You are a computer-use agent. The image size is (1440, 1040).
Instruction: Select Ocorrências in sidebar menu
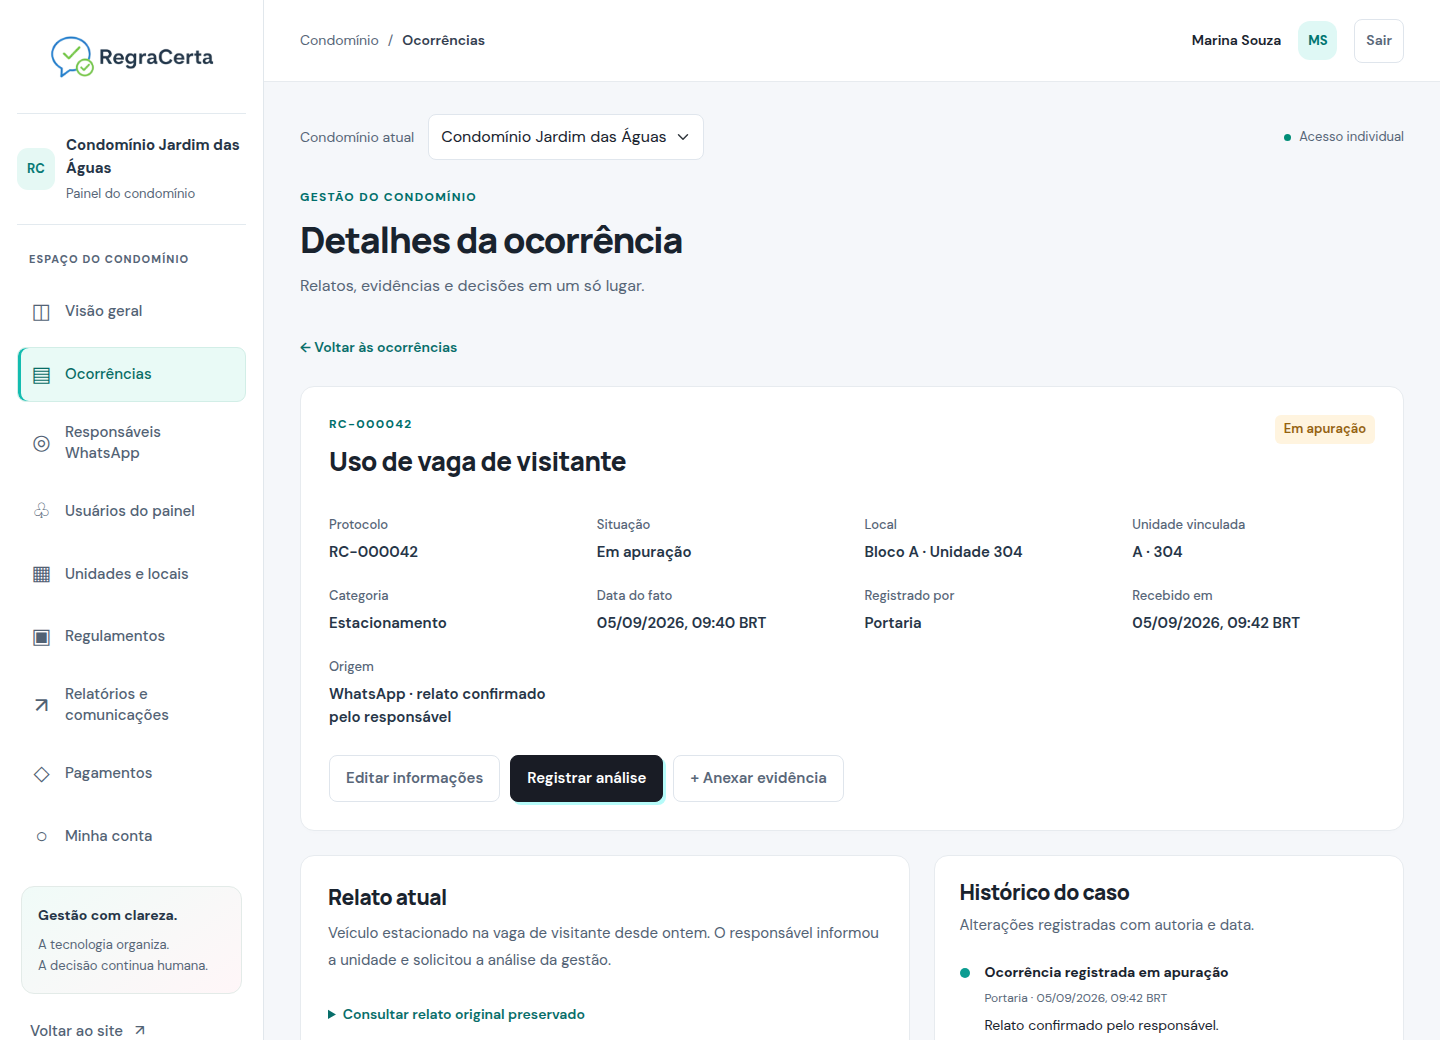click(132, 374)
